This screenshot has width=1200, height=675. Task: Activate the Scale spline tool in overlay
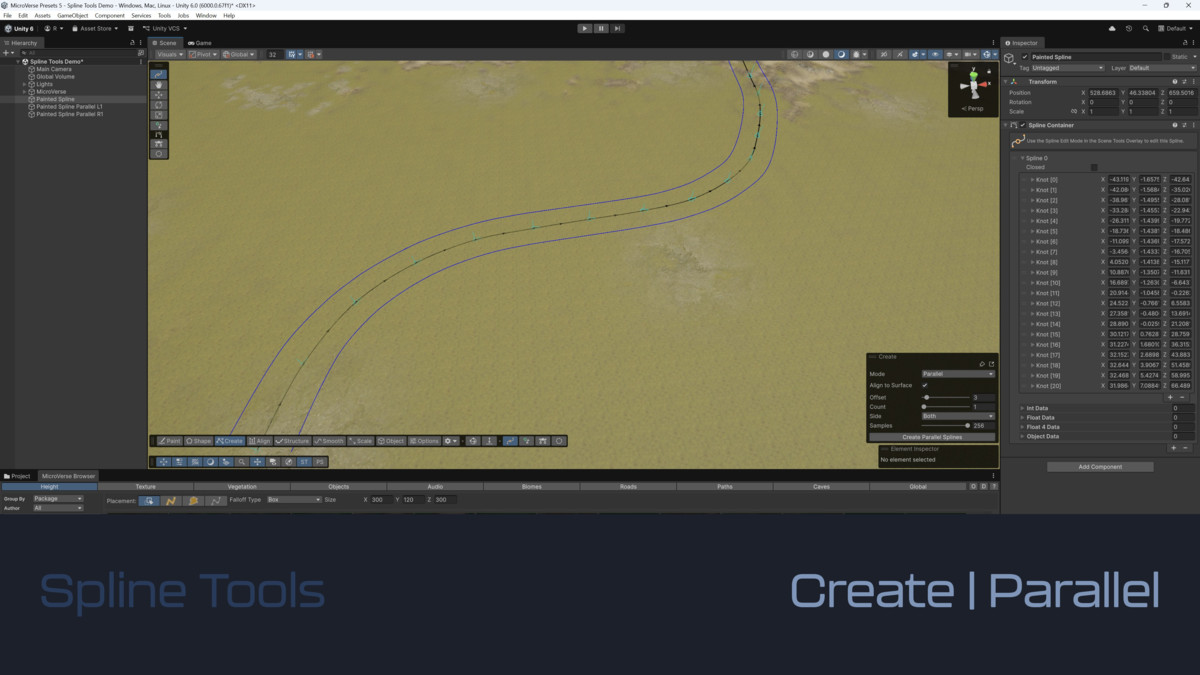click(360, 441)
